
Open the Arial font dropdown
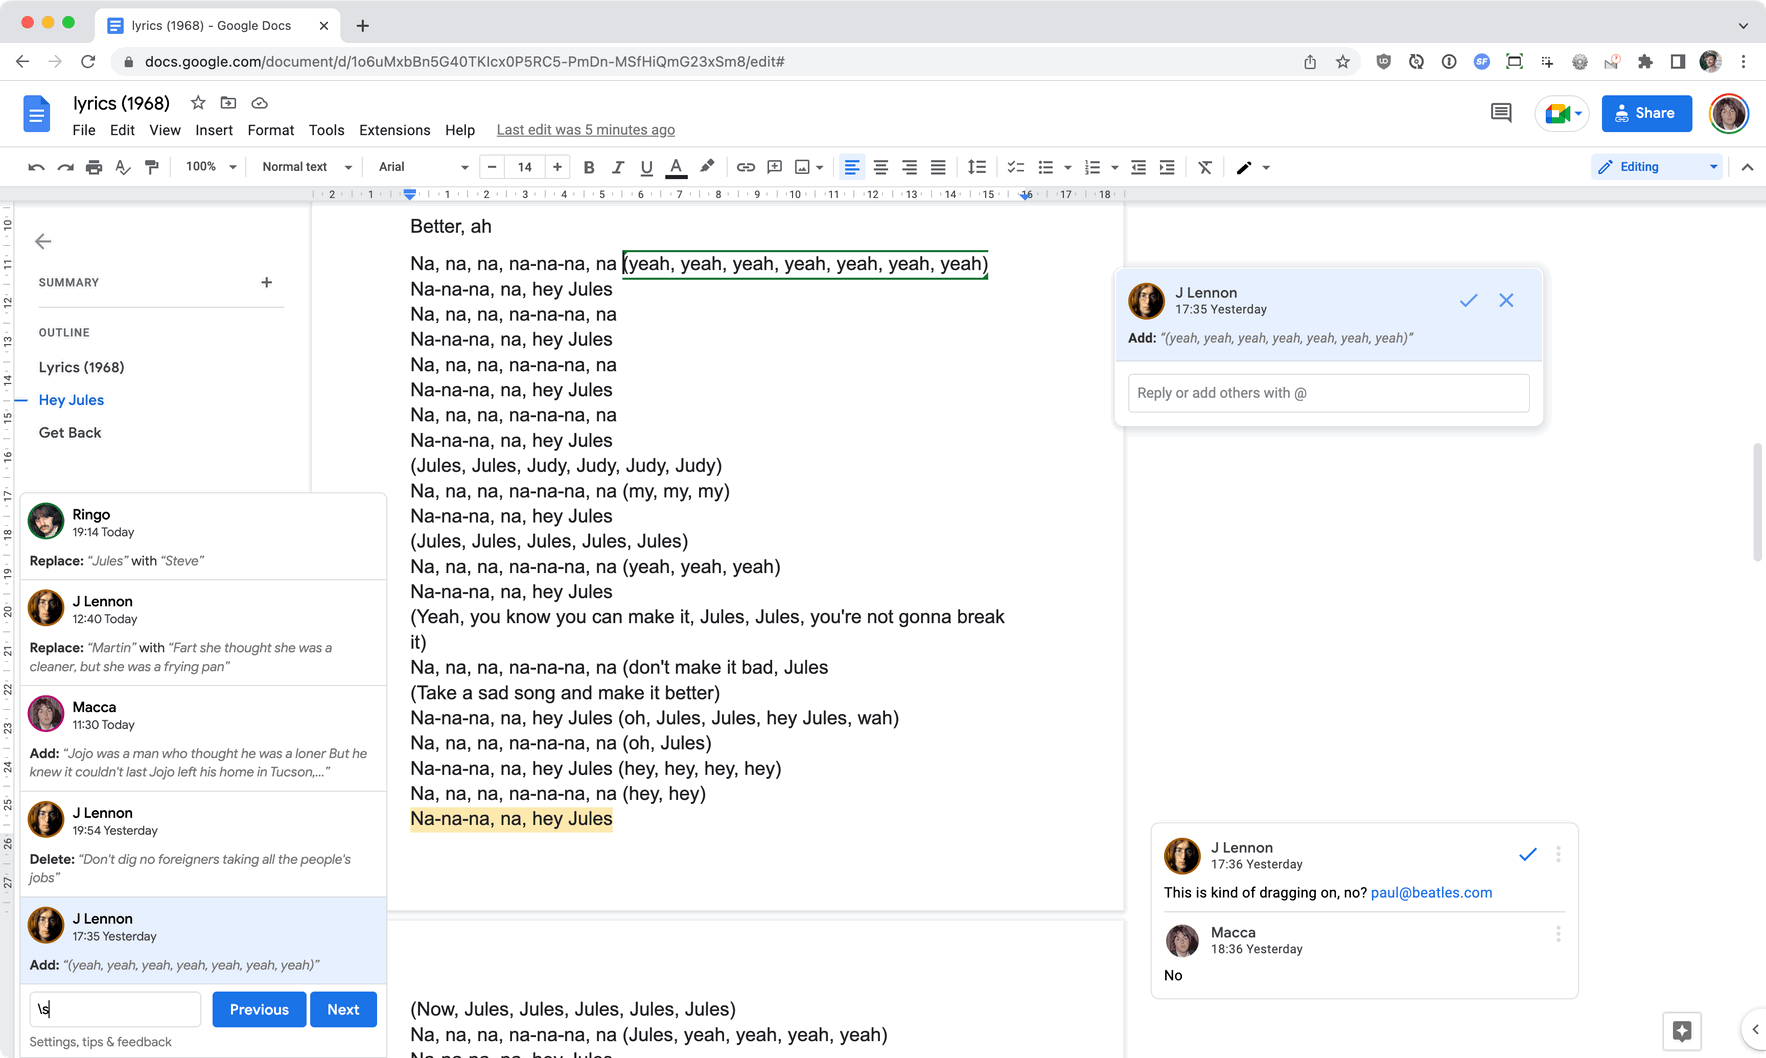point(423,167)
